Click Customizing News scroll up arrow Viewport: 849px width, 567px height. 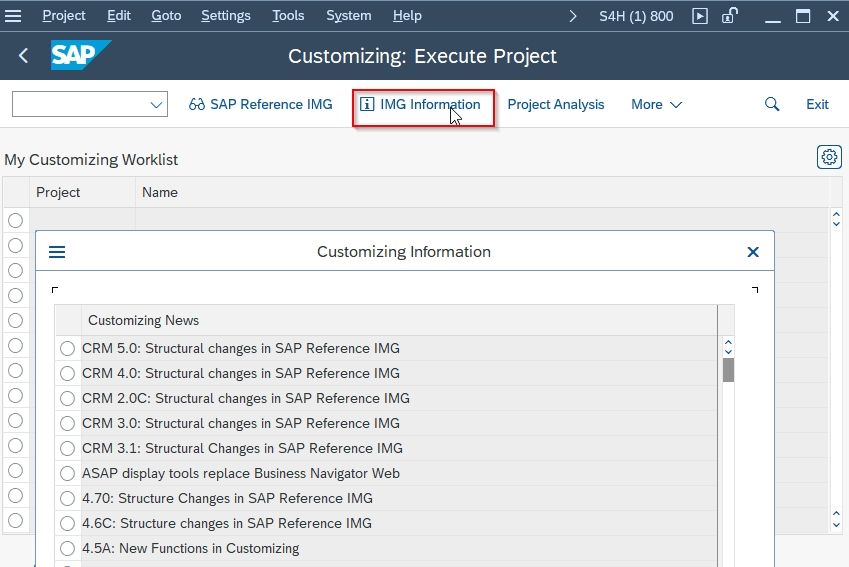(x=728, y=342)
